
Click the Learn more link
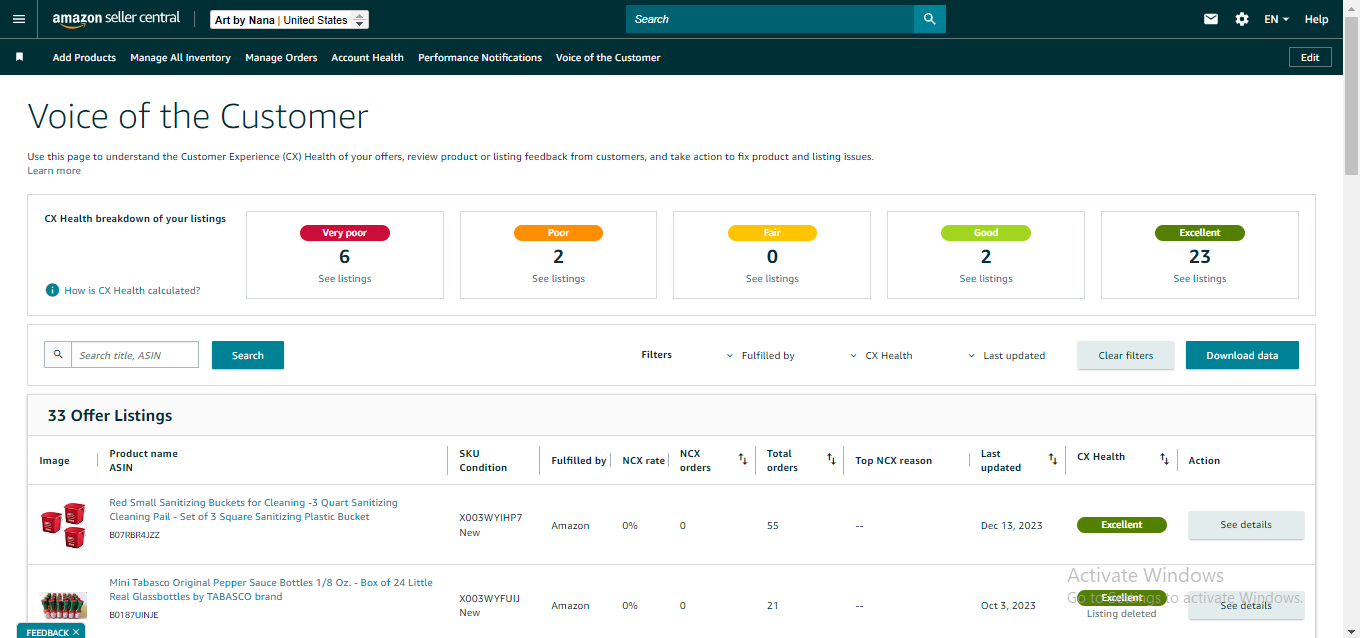(54, 171)
